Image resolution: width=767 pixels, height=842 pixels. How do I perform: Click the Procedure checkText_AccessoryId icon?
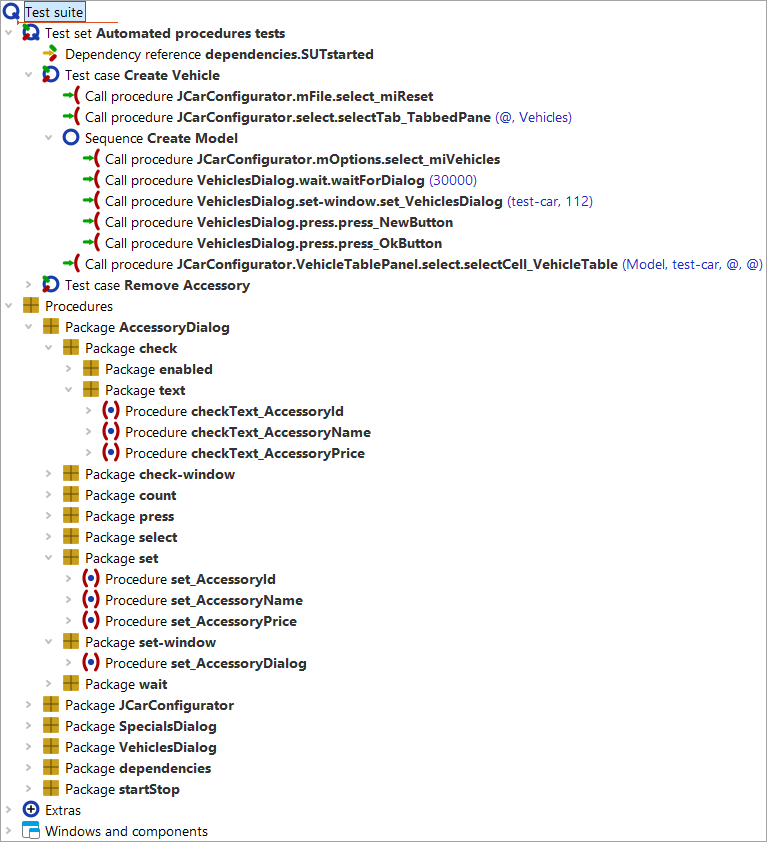pyautogui.click(x=111, y=411)
